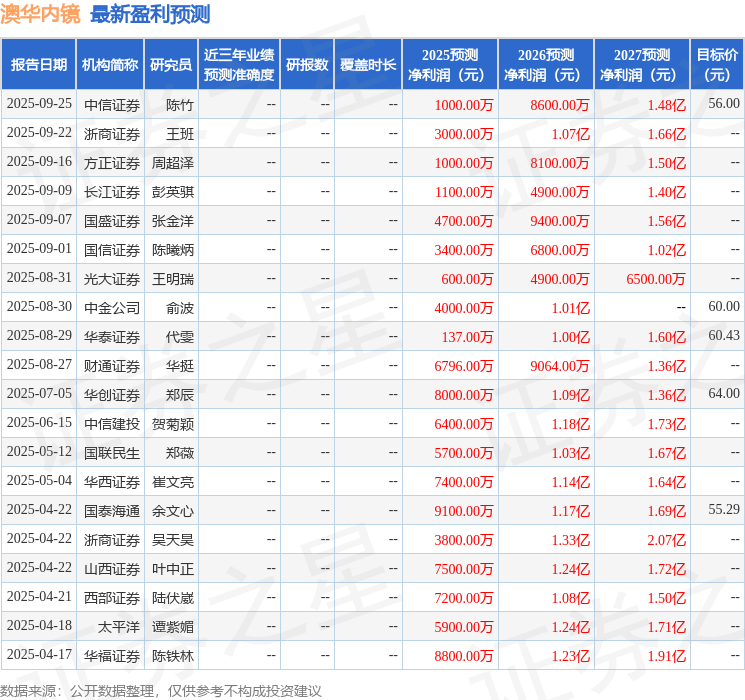The image size is (745, 700).
Task: Click 3000.00万 in 浙商证券 row
Action: (463, 134)
